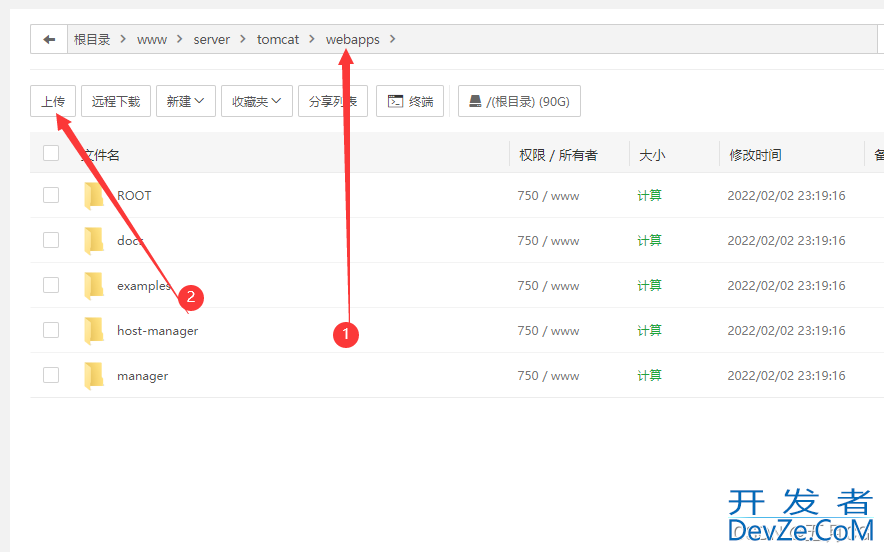Image resolution: width=884 pixels, height=552 pixels.
Task: Sort by 文件名 column header
Action: coord(100,155)
